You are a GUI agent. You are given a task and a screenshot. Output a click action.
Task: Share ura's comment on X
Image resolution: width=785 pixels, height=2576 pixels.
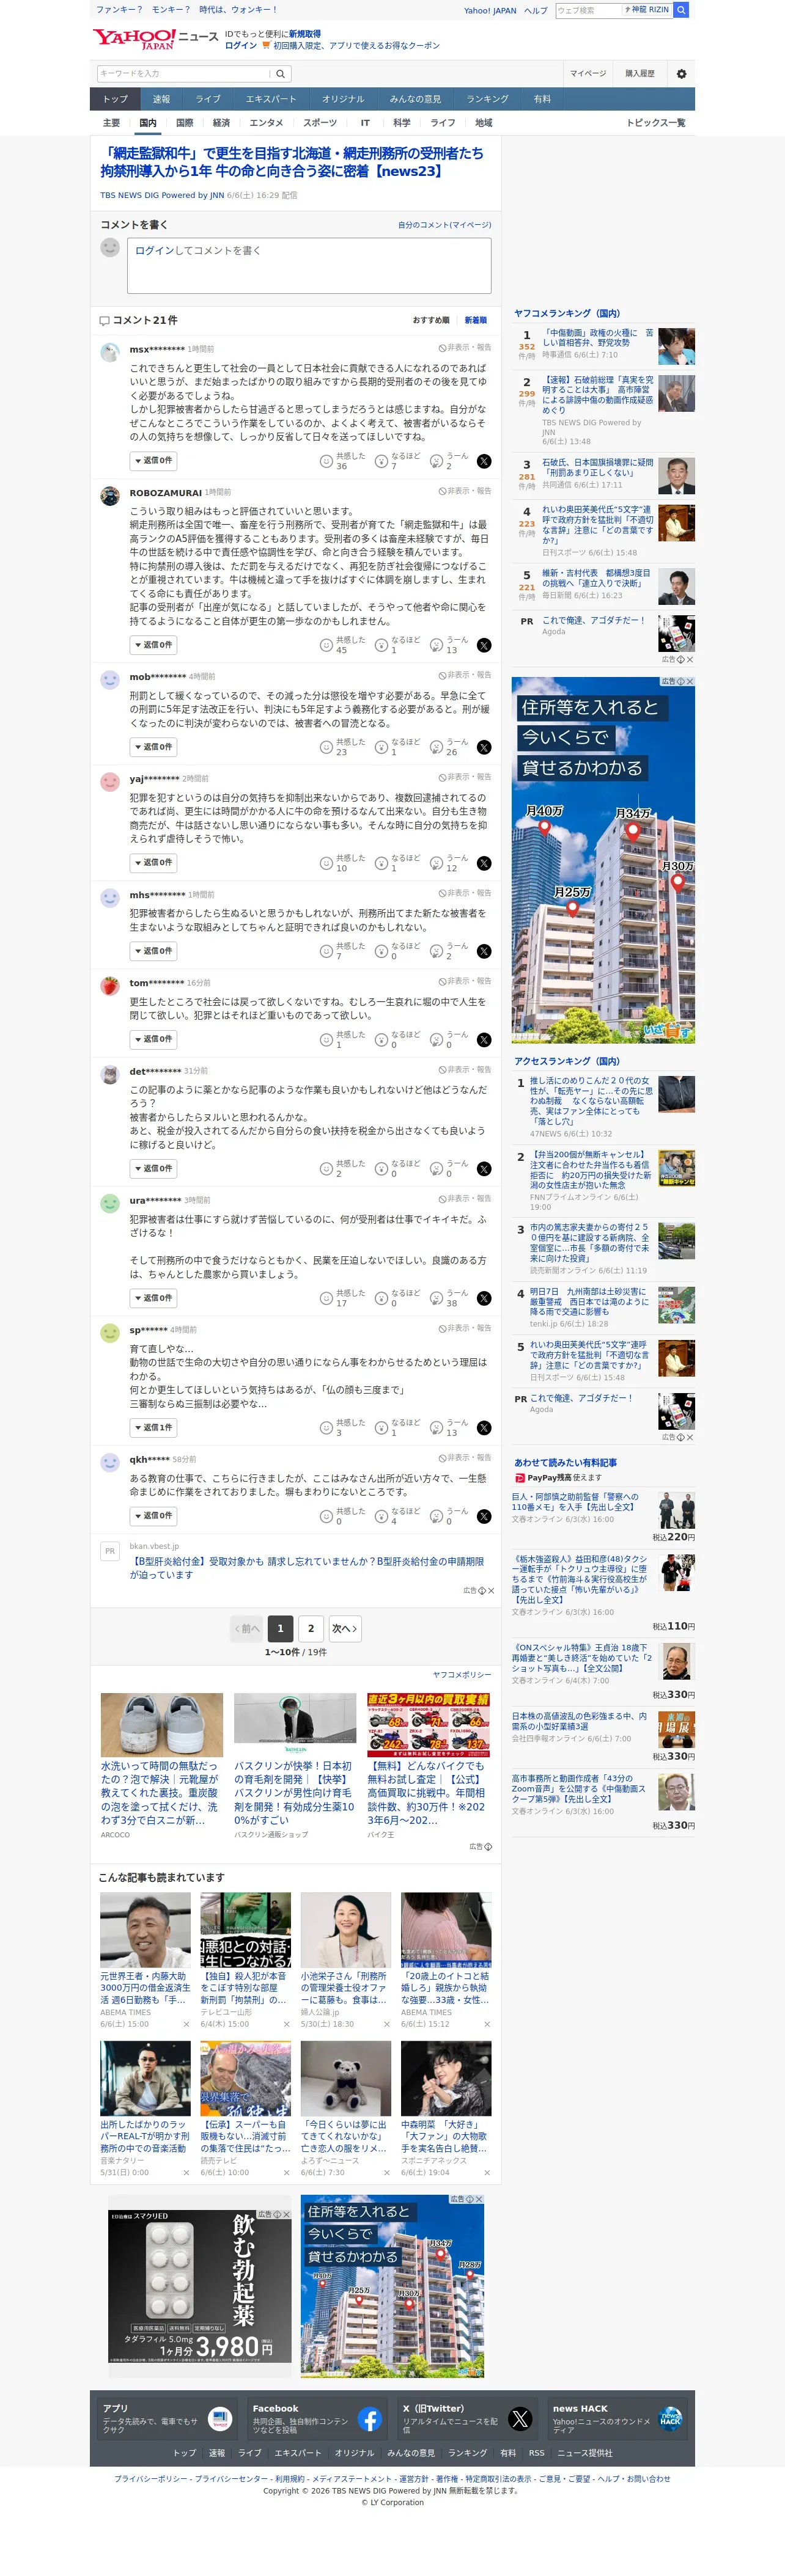(x=484, y=1298)
